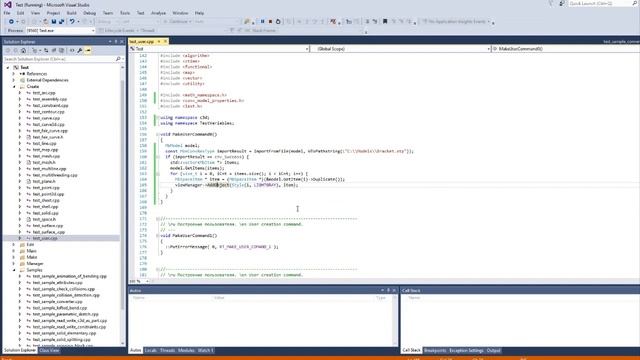This screenshot has width=640, height=360.
Task: Select test_mesh.h in Solution Explorer
Action: pyautogui.click(x=44, y=162)
